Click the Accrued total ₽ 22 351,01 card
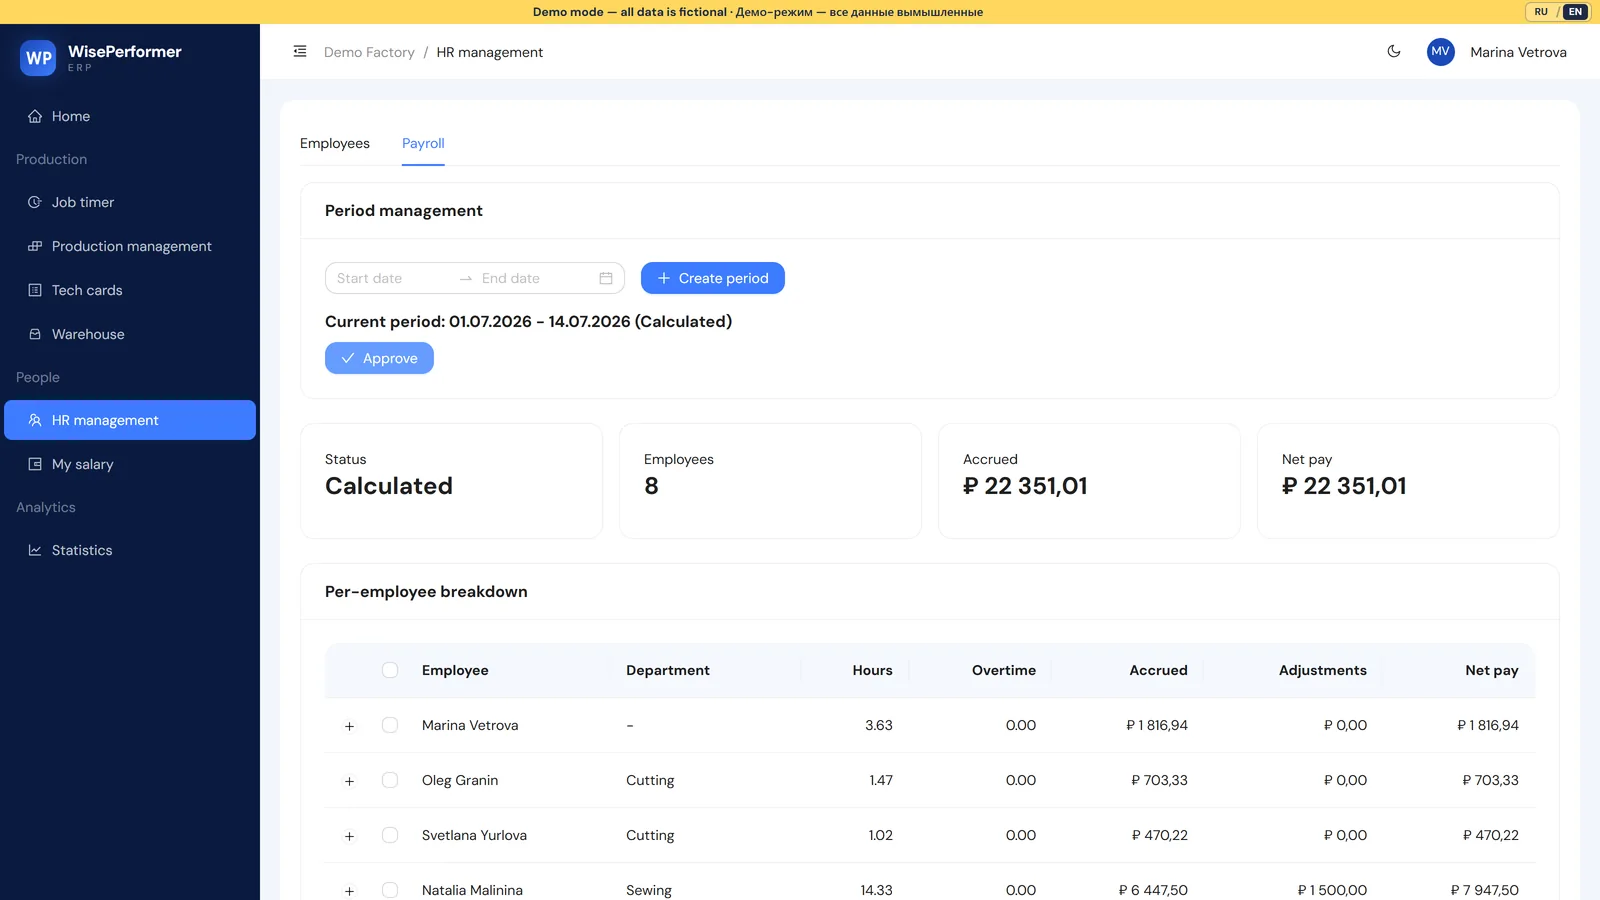1600x900 pixels. [1089, 481]
